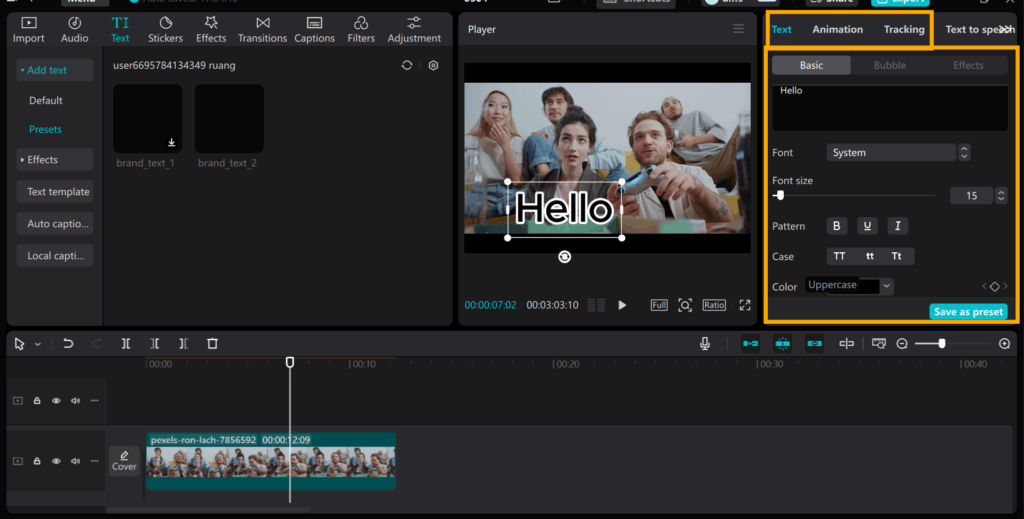Viewport: 1024px width, 519px height.
Task: Toggle auto snapping on timeline
Action: (x=782, y=343)
